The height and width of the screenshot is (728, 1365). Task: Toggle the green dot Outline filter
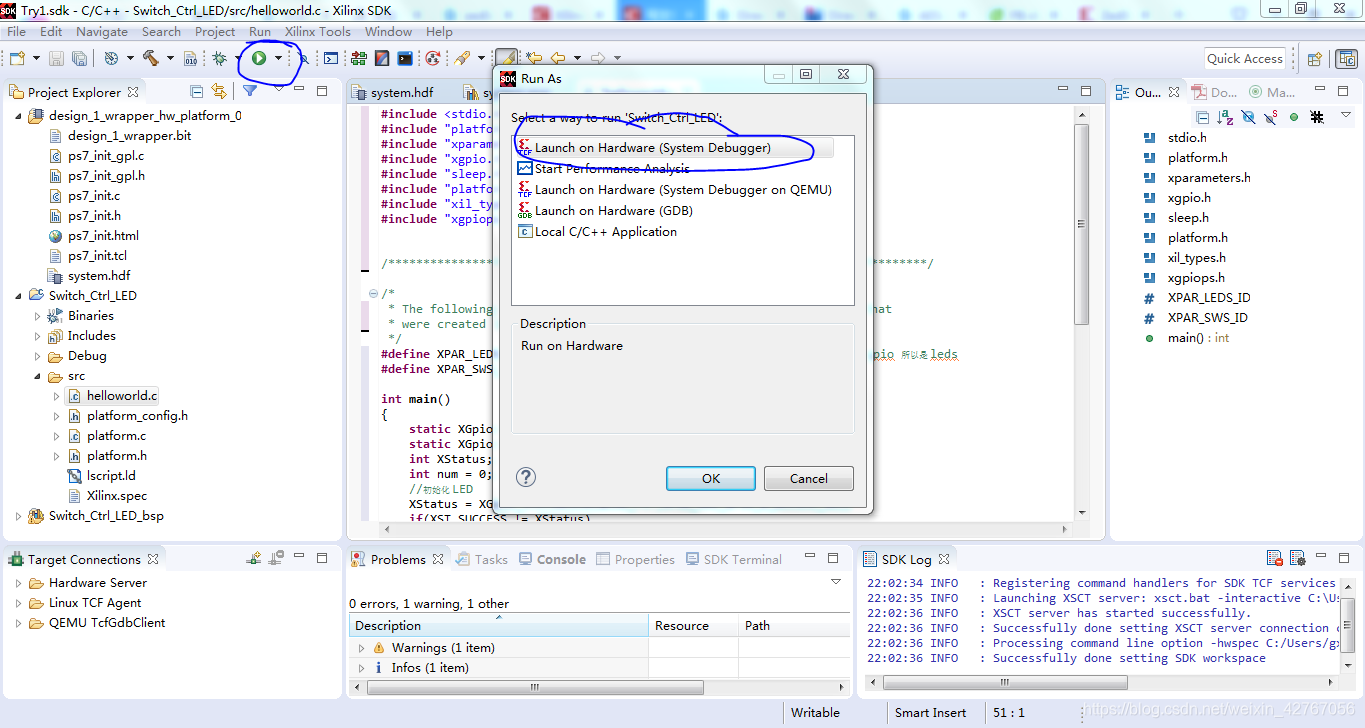click(1294, 117)
